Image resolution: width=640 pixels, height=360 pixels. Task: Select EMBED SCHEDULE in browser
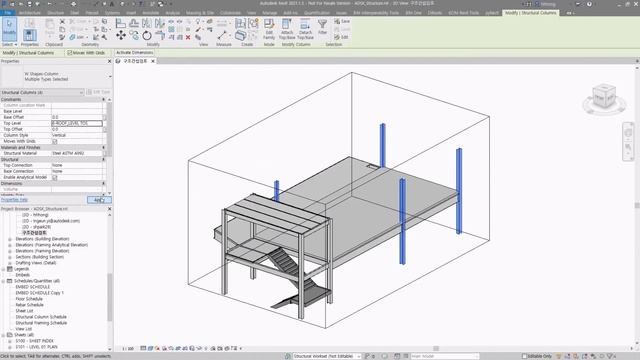click(33, 287)
